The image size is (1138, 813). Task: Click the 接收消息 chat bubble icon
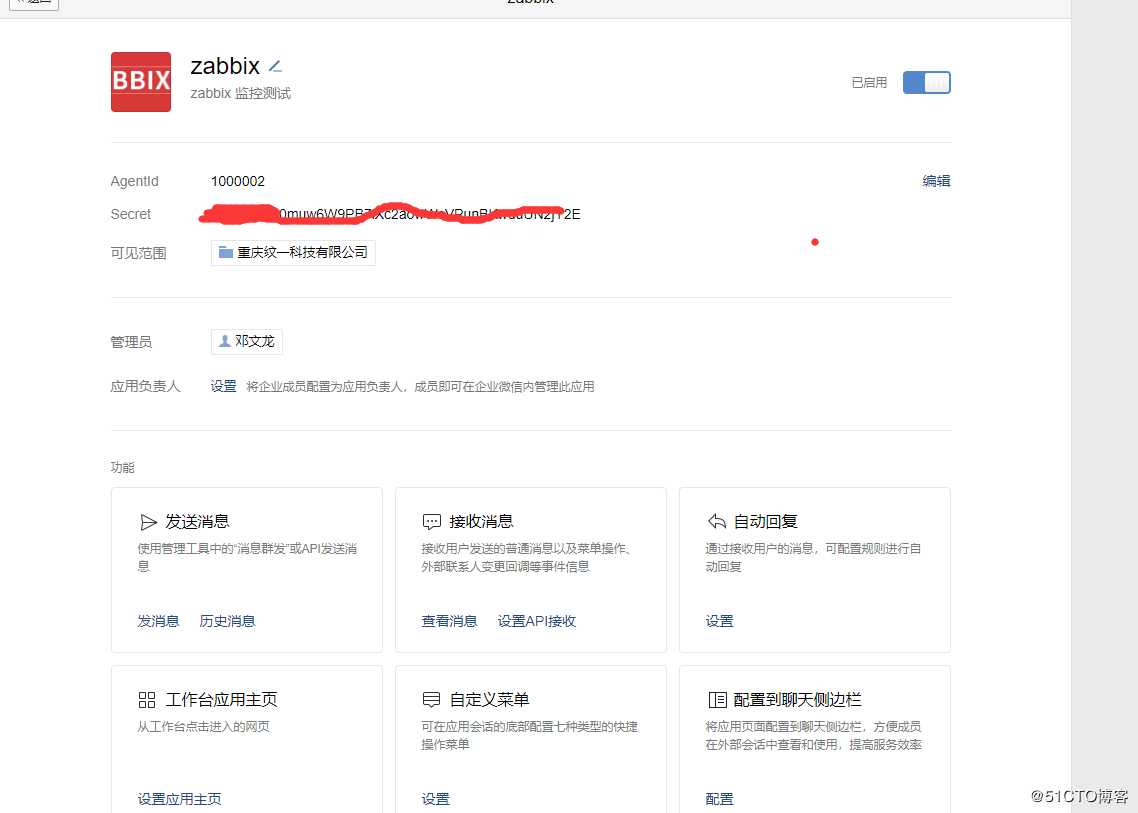click(x=432, y=522)
